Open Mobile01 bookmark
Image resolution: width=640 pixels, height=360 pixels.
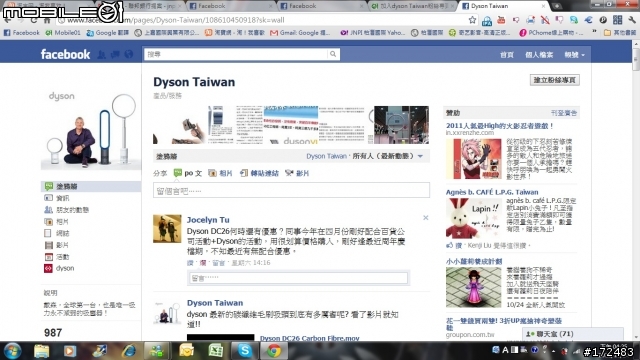[63, 33]
